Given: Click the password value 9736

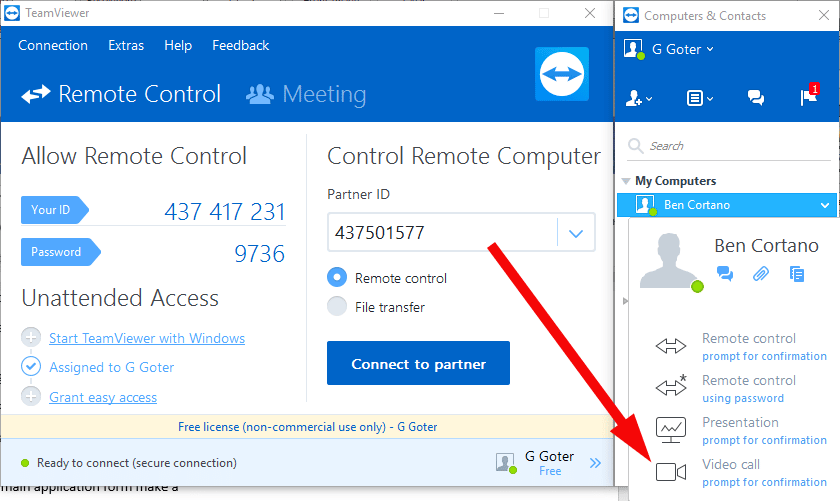Looking at the screenshot, I should coord(259,253).
